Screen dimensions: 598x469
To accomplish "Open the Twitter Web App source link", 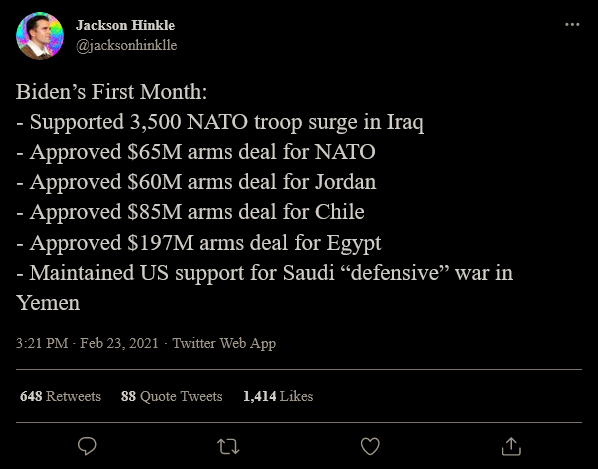I will pos(224,343).
